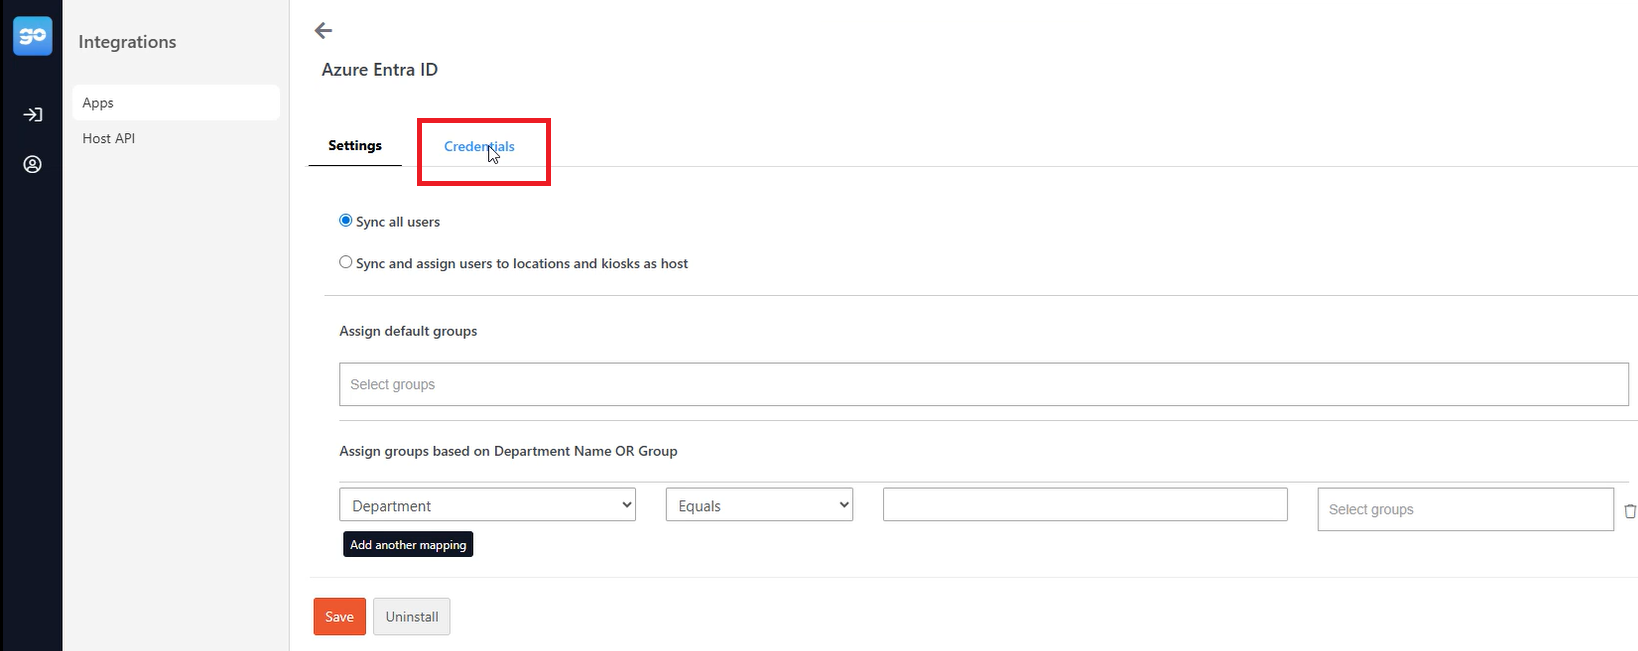The width and height of the screenshot is (1638, 651).
Task: Click the Assign default groups label
Action: [x=408, y=331]
